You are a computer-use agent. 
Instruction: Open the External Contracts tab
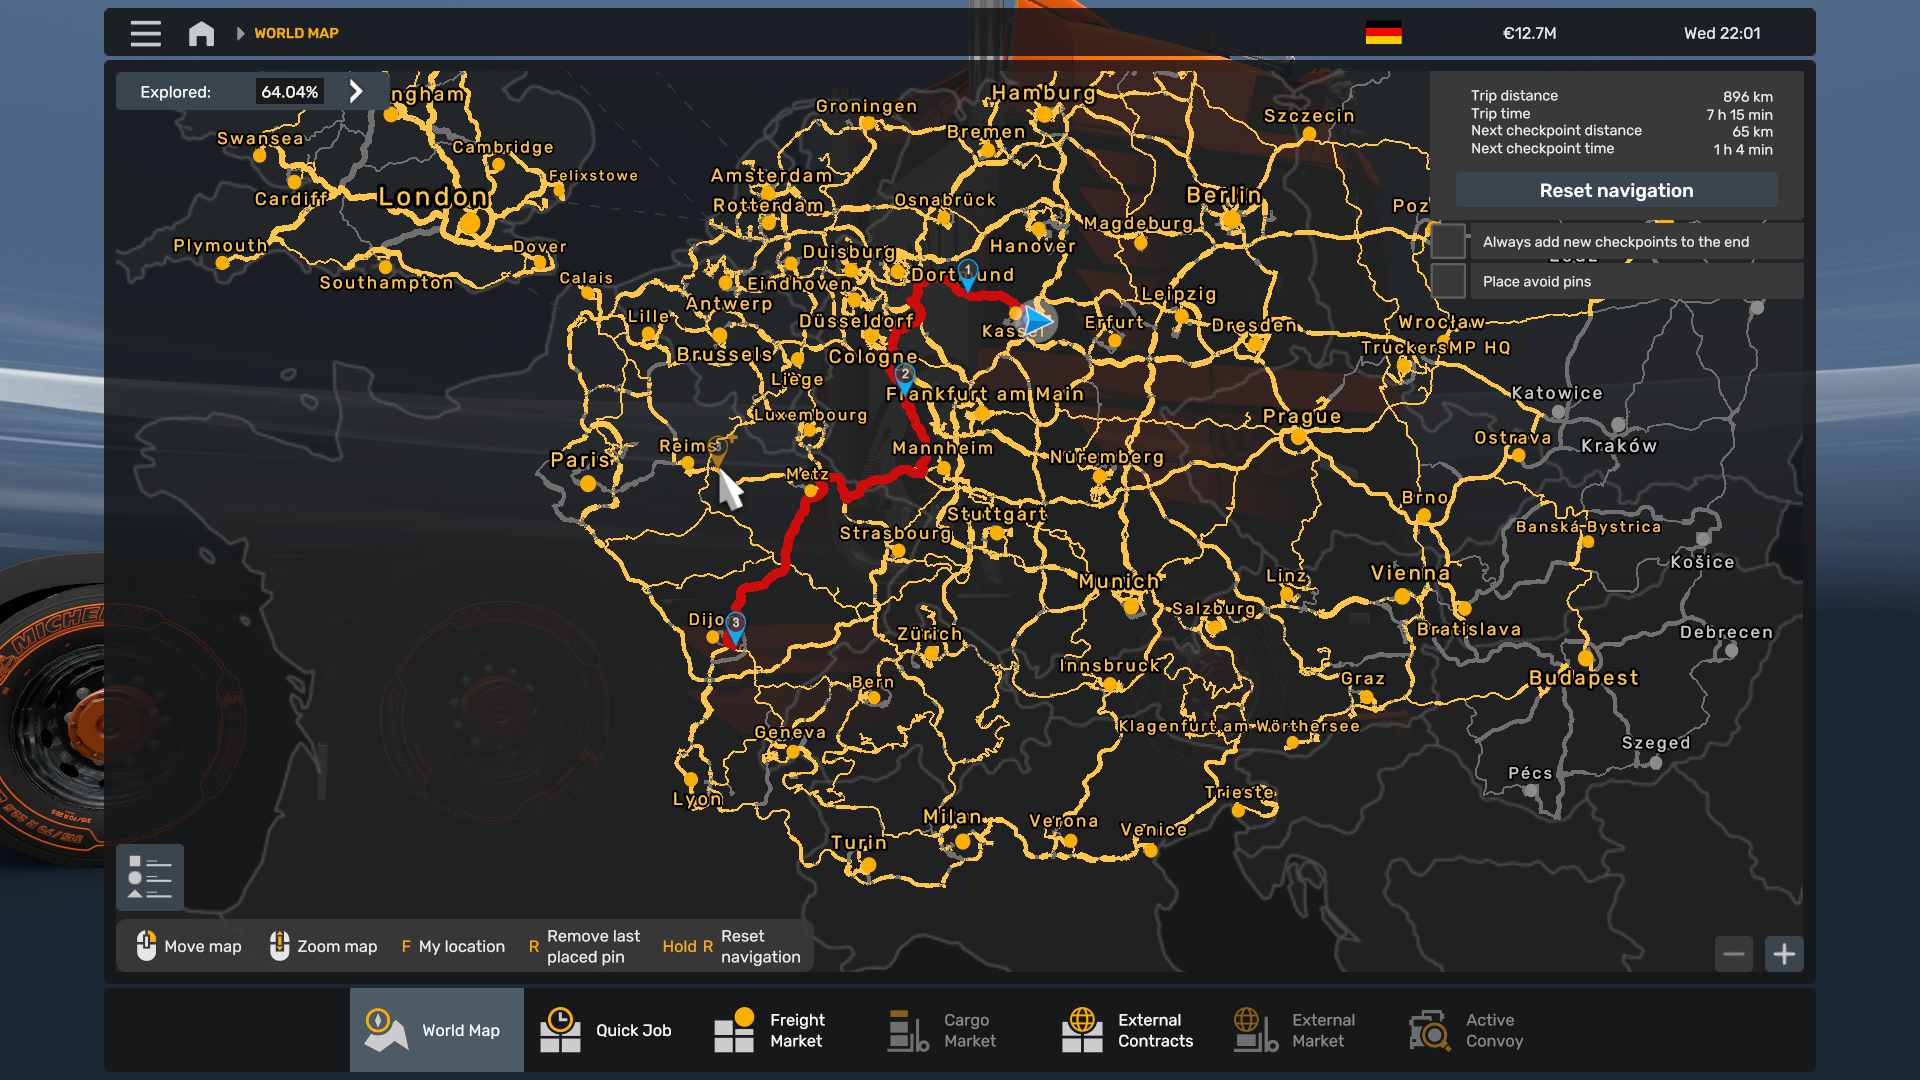click(1133, 1030)
